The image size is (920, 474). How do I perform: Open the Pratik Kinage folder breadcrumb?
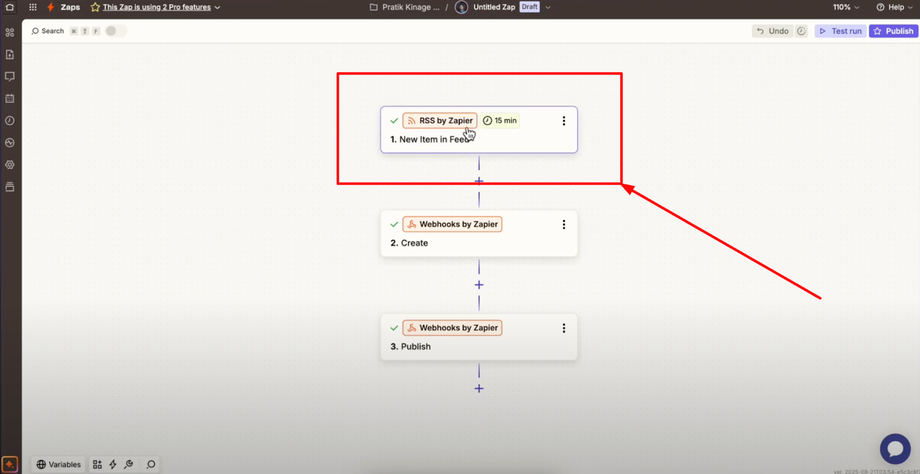click(x=410, y=8)
